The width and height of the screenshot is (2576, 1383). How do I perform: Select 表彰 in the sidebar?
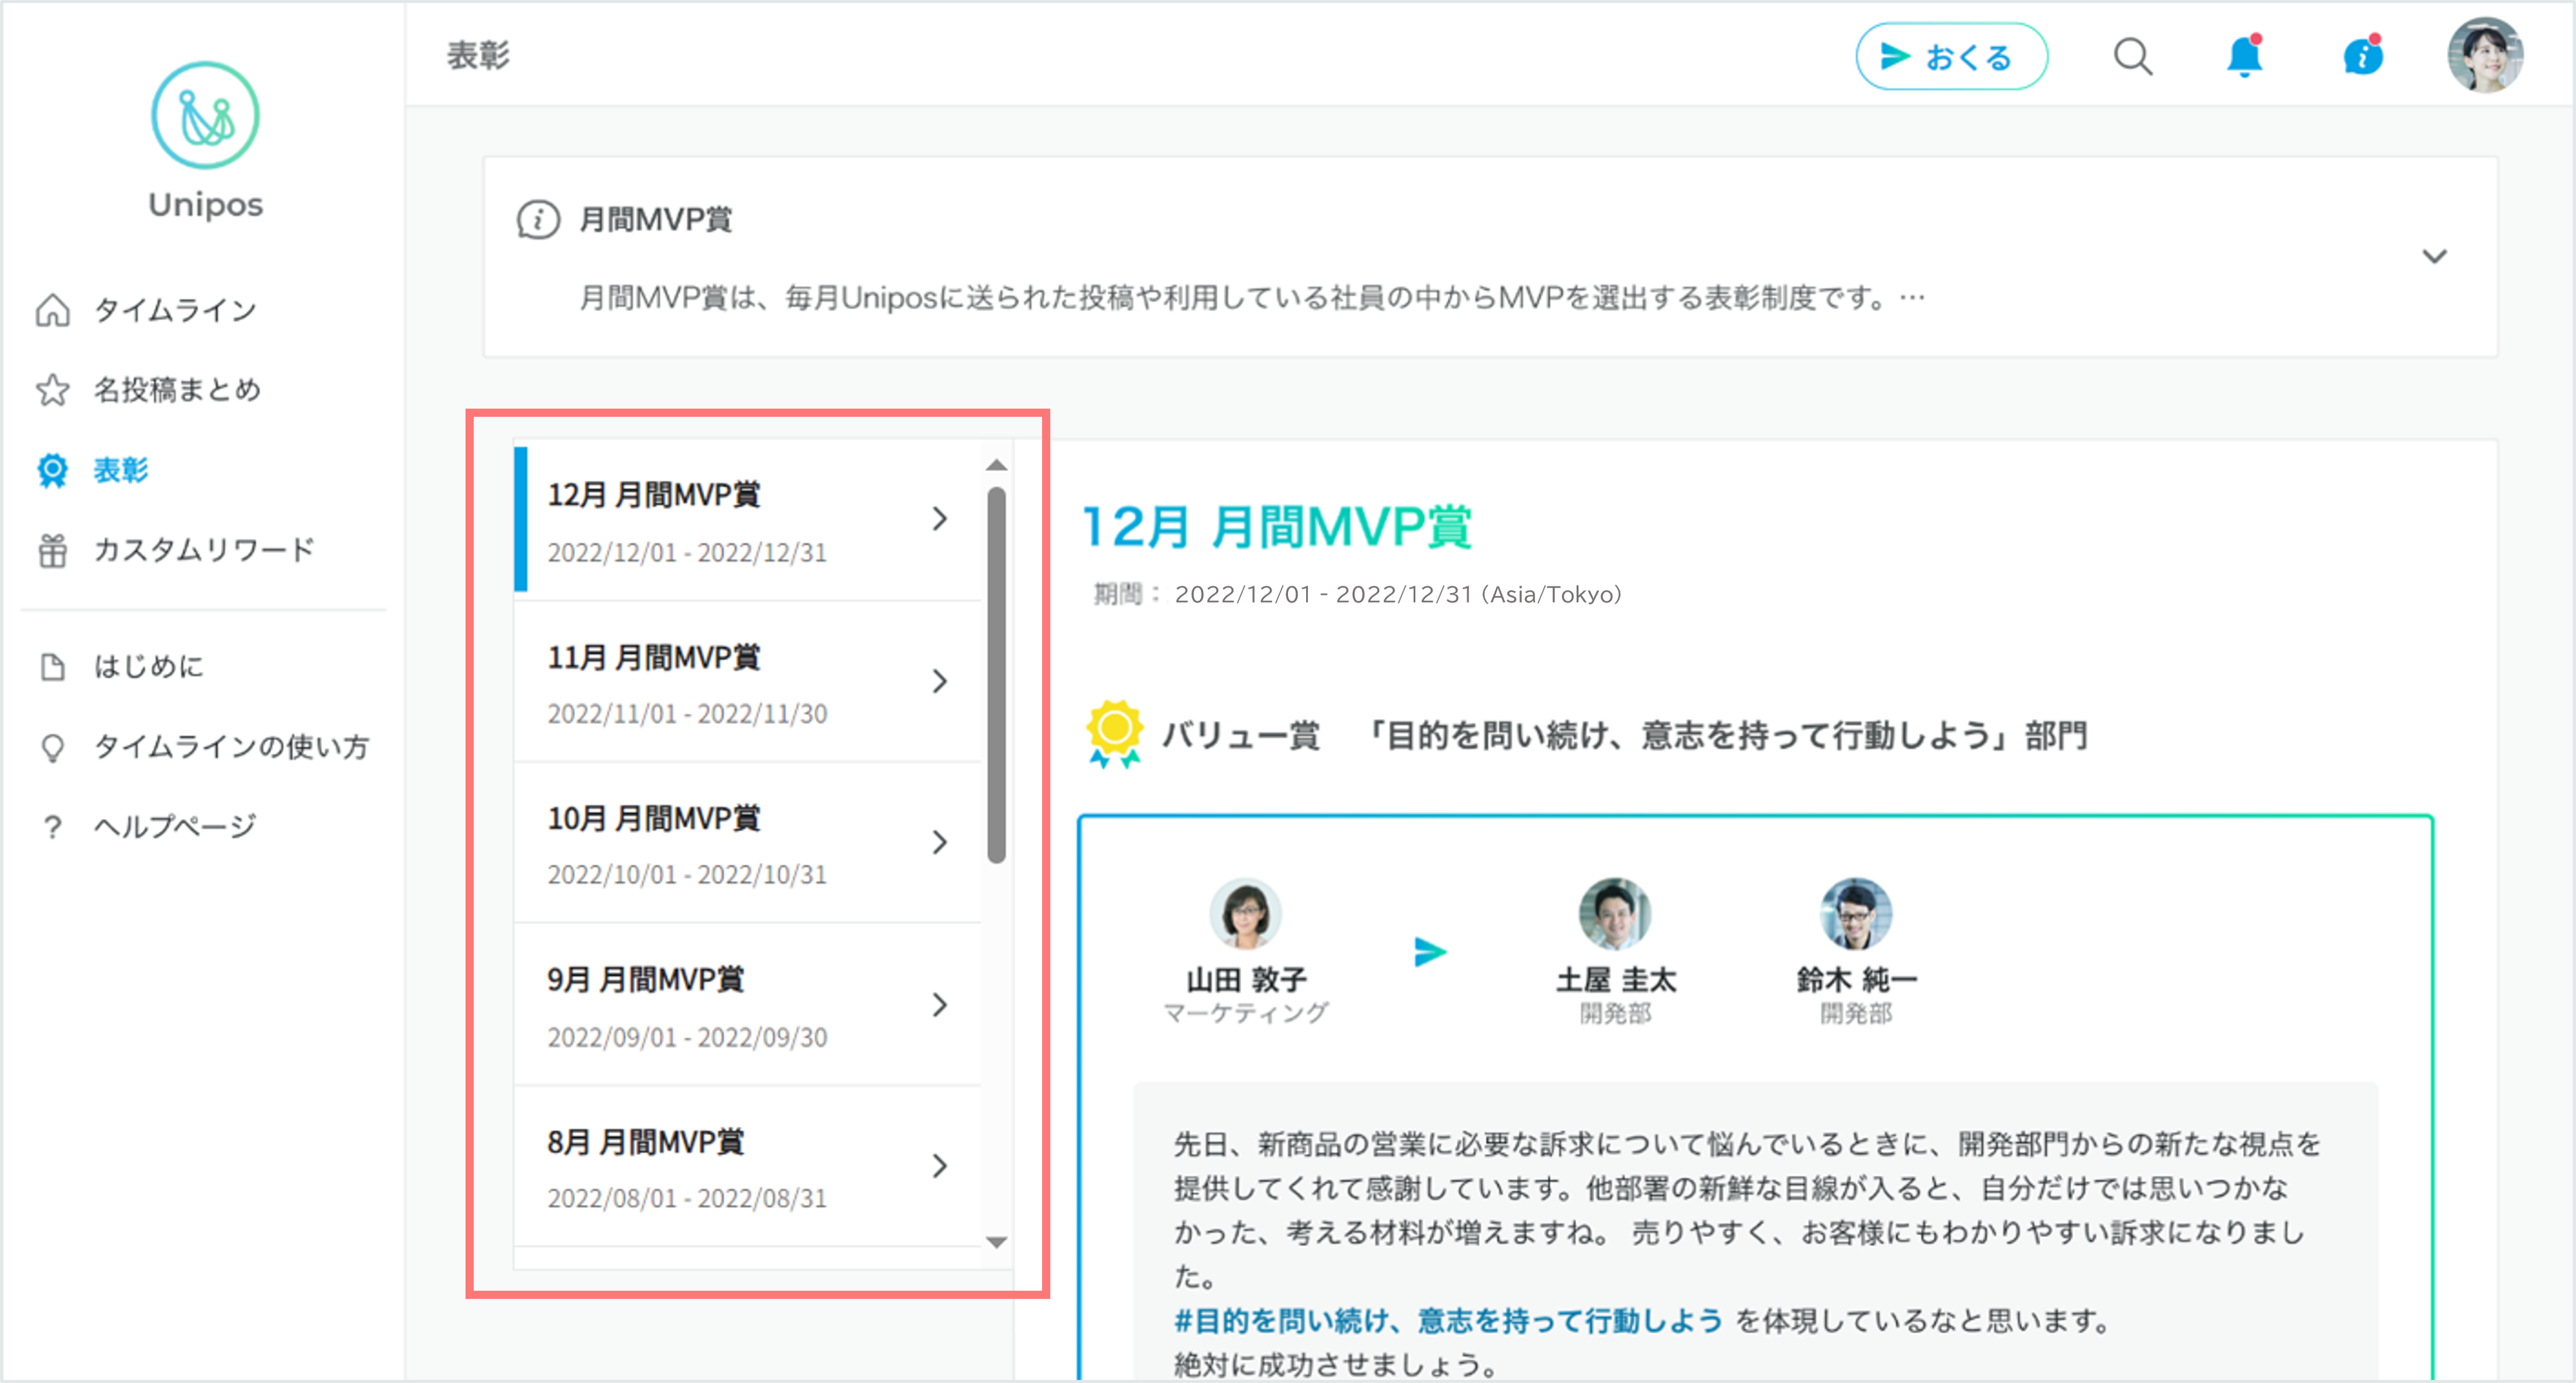[121, 470]
